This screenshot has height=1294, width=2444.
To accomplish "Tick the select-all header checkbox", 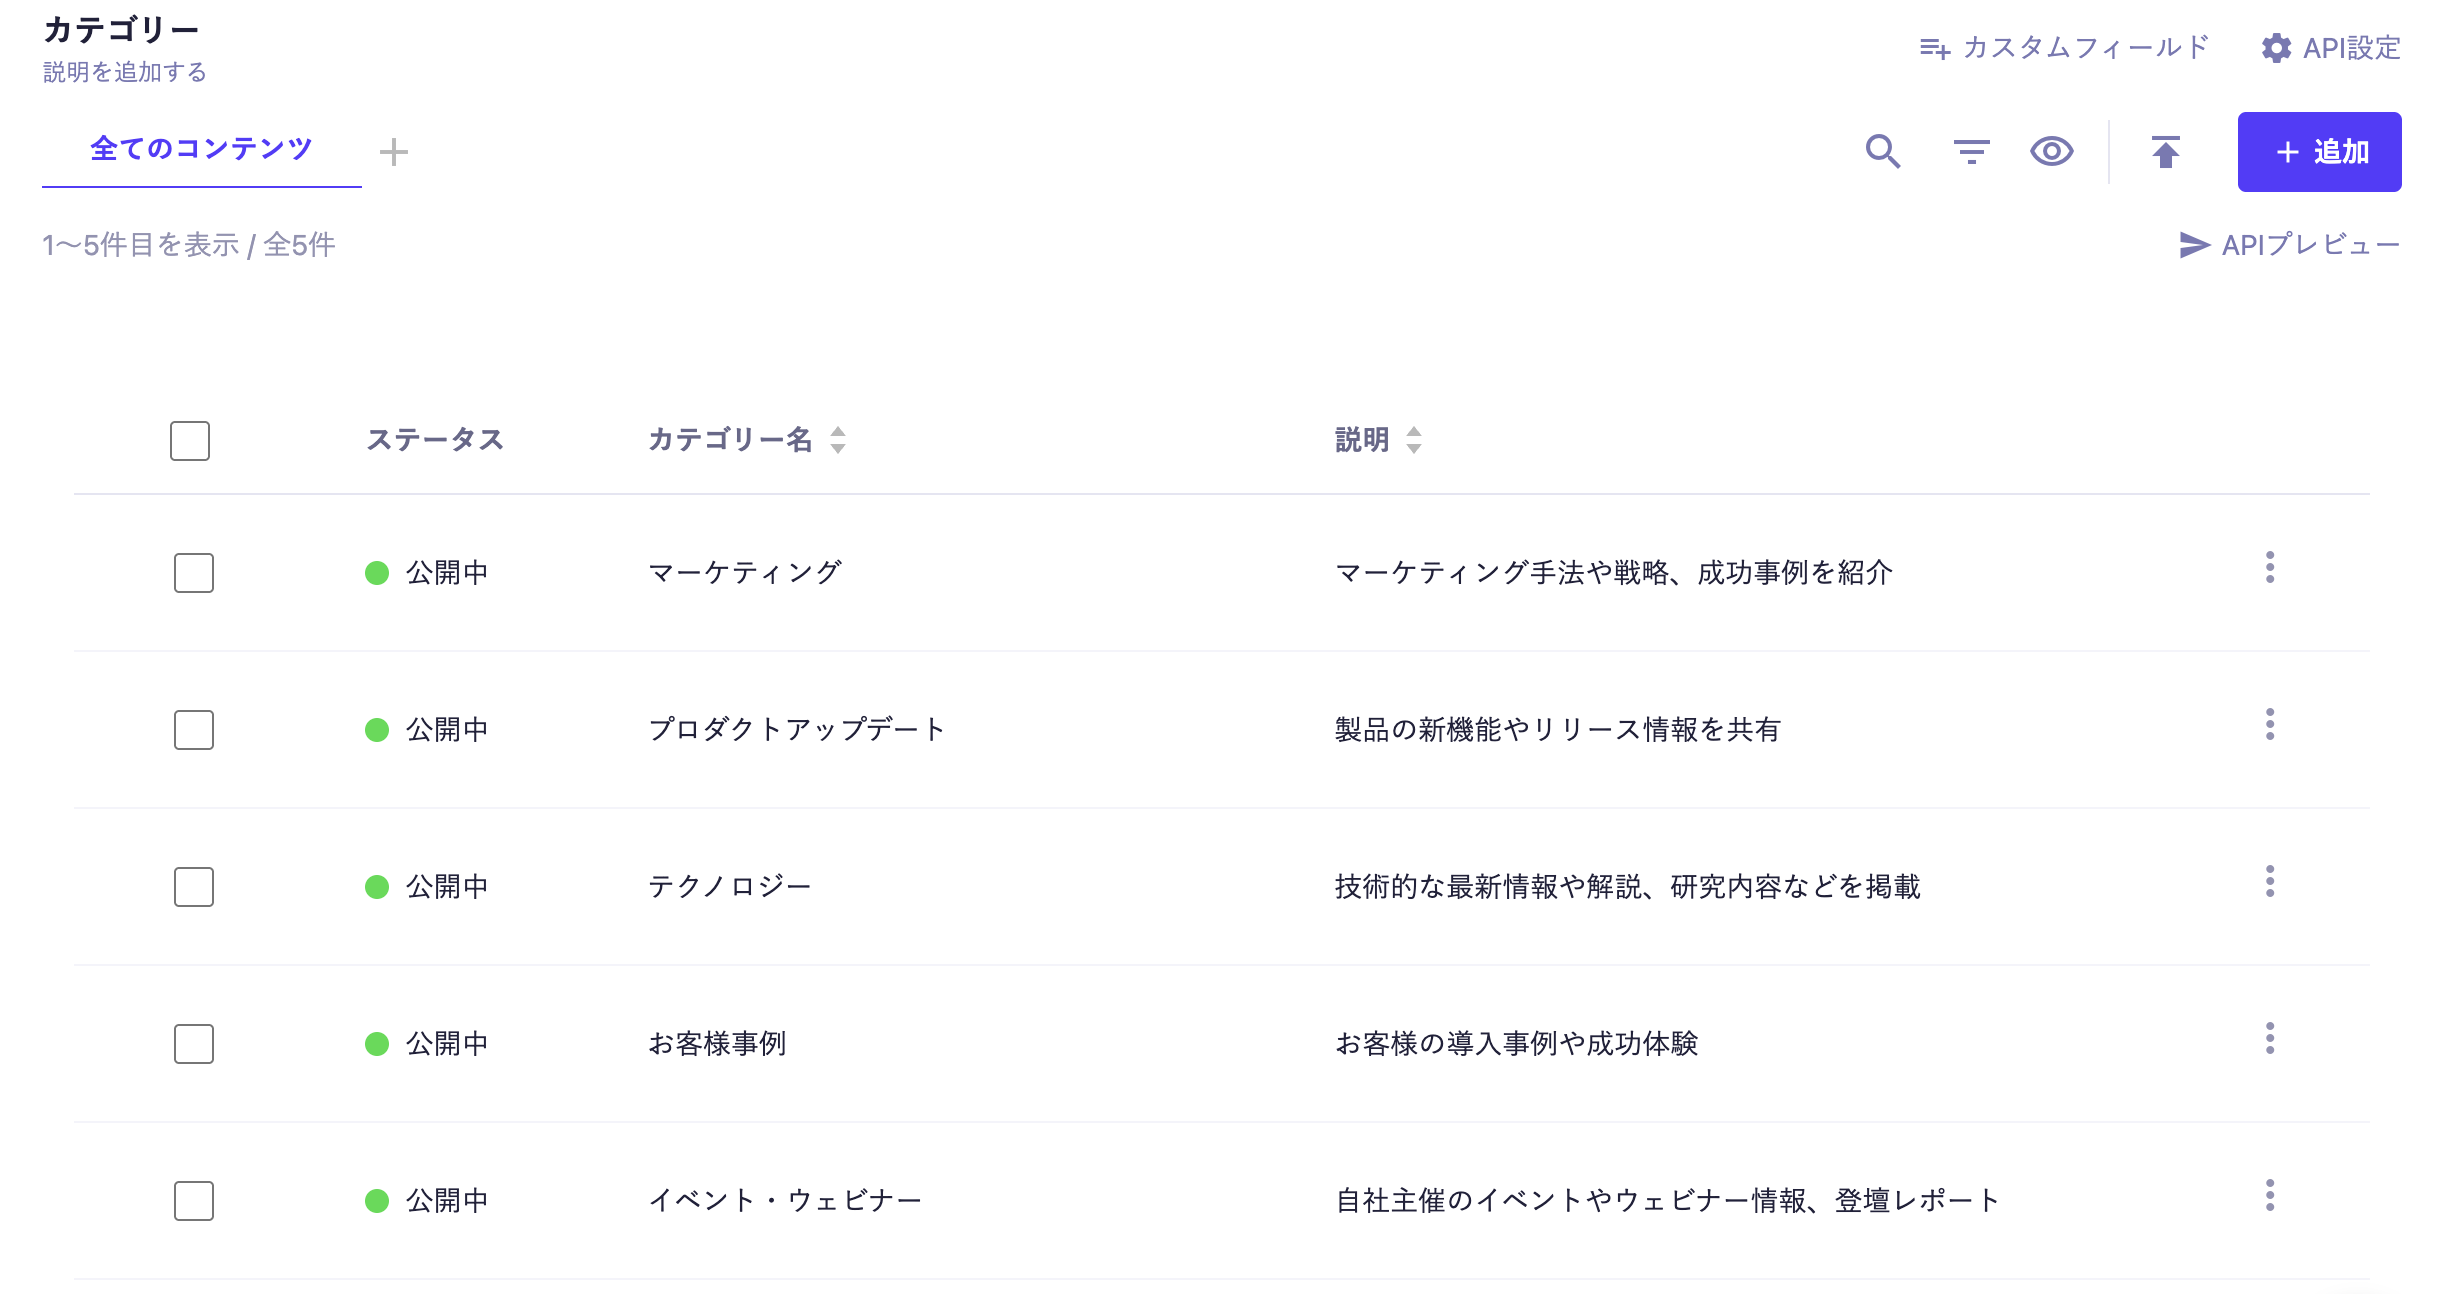I will point(190,441).
